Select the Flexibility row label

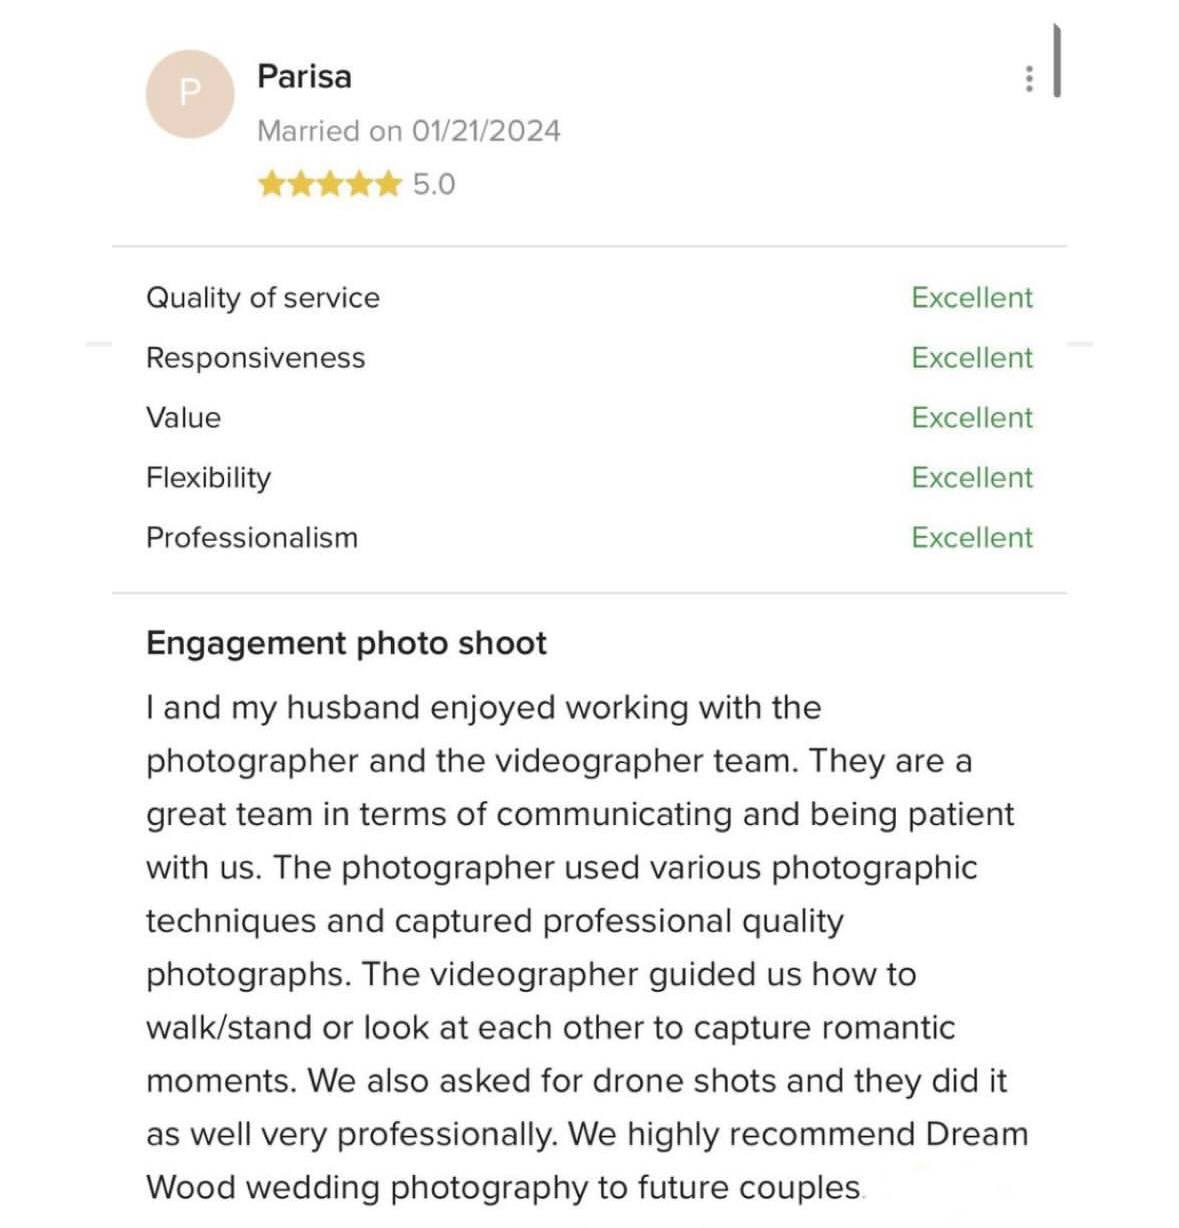[209, 478]
